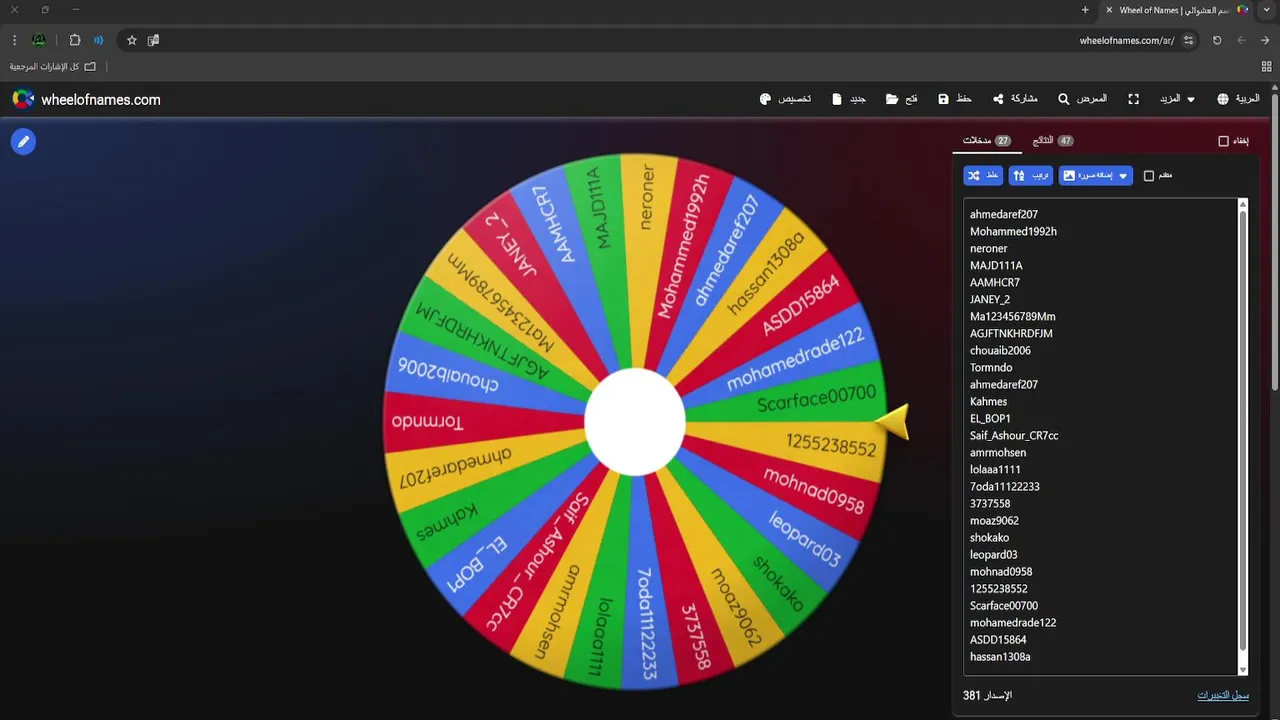Expand the More menu in toolbar
1280x720 pixels.
pyautogui.click(x=1176, y=99)
